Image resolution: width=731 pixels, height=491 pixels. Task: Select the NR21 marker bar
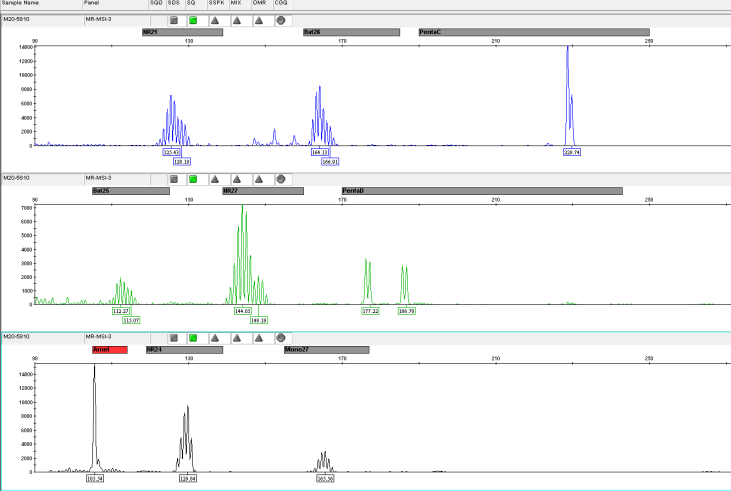[x=181, y=32]
